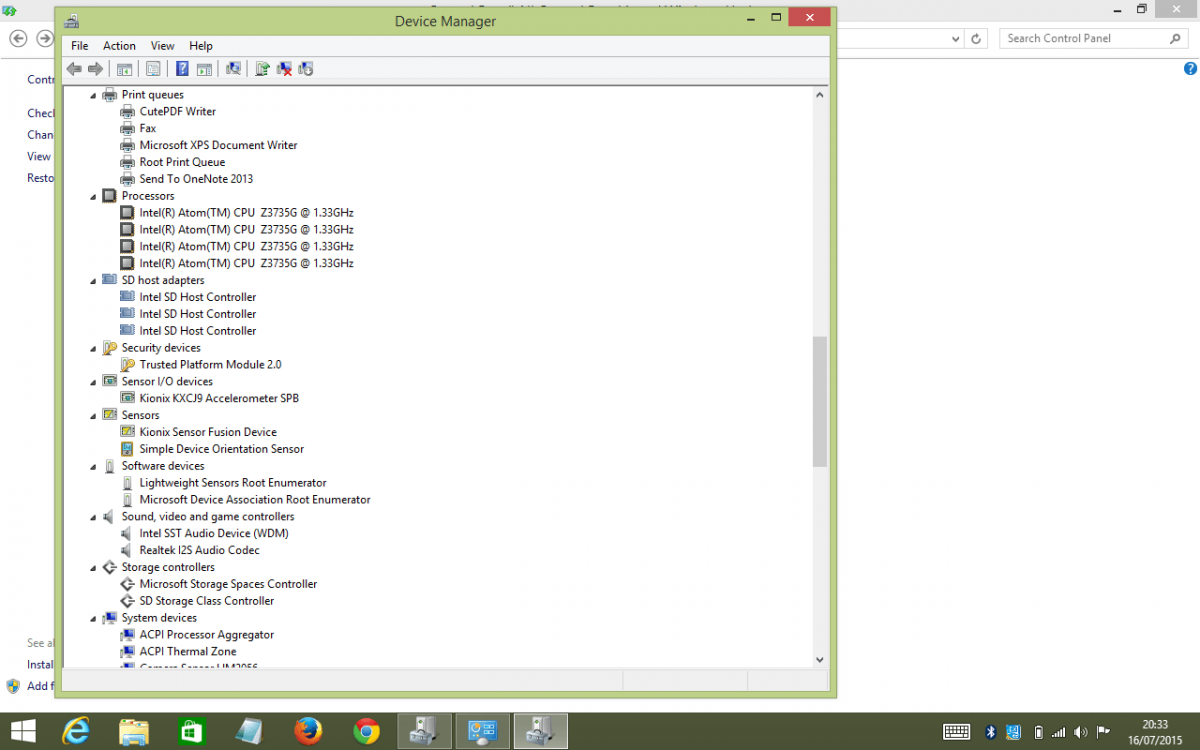Select Trusted Platform Module 2.0
Image resolution: width=1200 pixels, height=750 pixels.
210,365
